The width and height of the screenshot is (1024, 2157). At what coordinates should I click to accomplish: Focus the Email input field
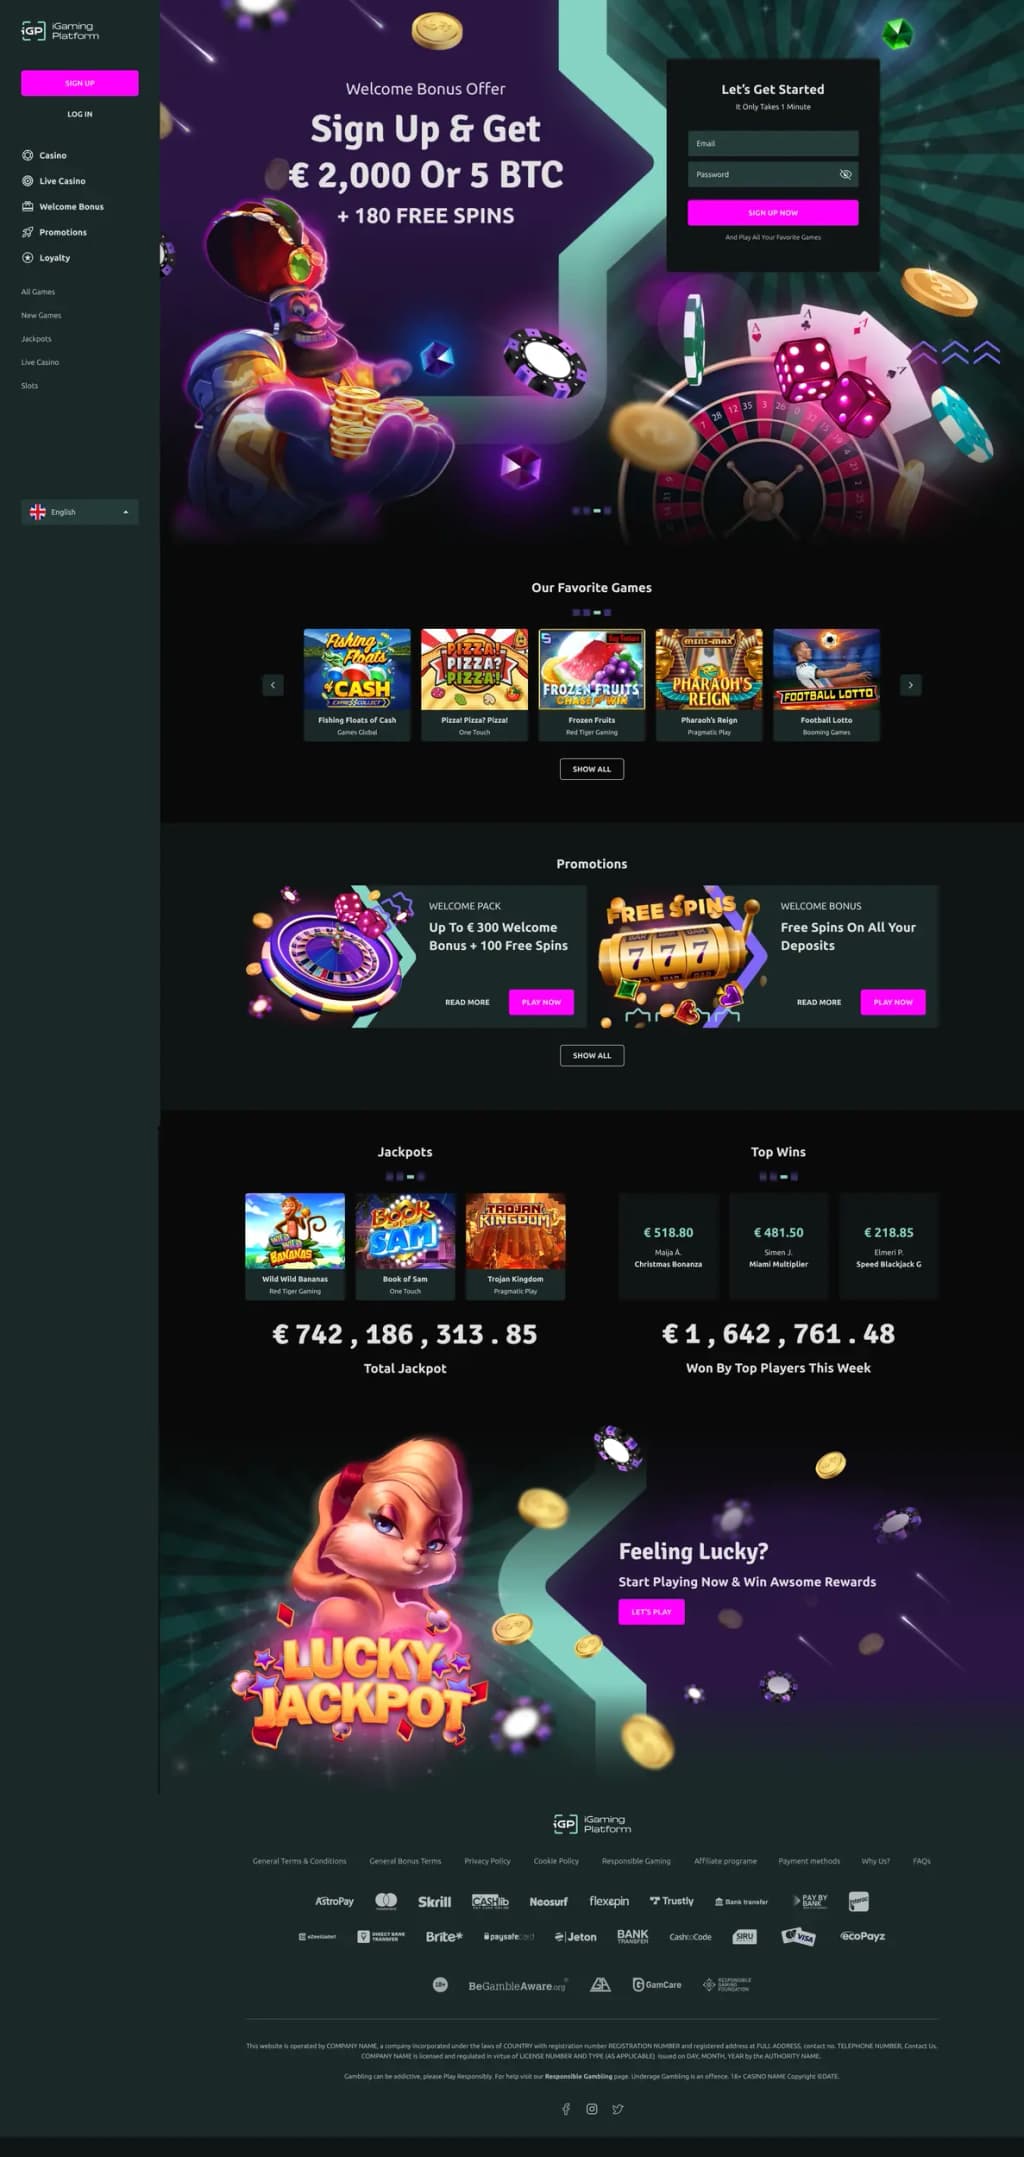[x=773, y=143]
